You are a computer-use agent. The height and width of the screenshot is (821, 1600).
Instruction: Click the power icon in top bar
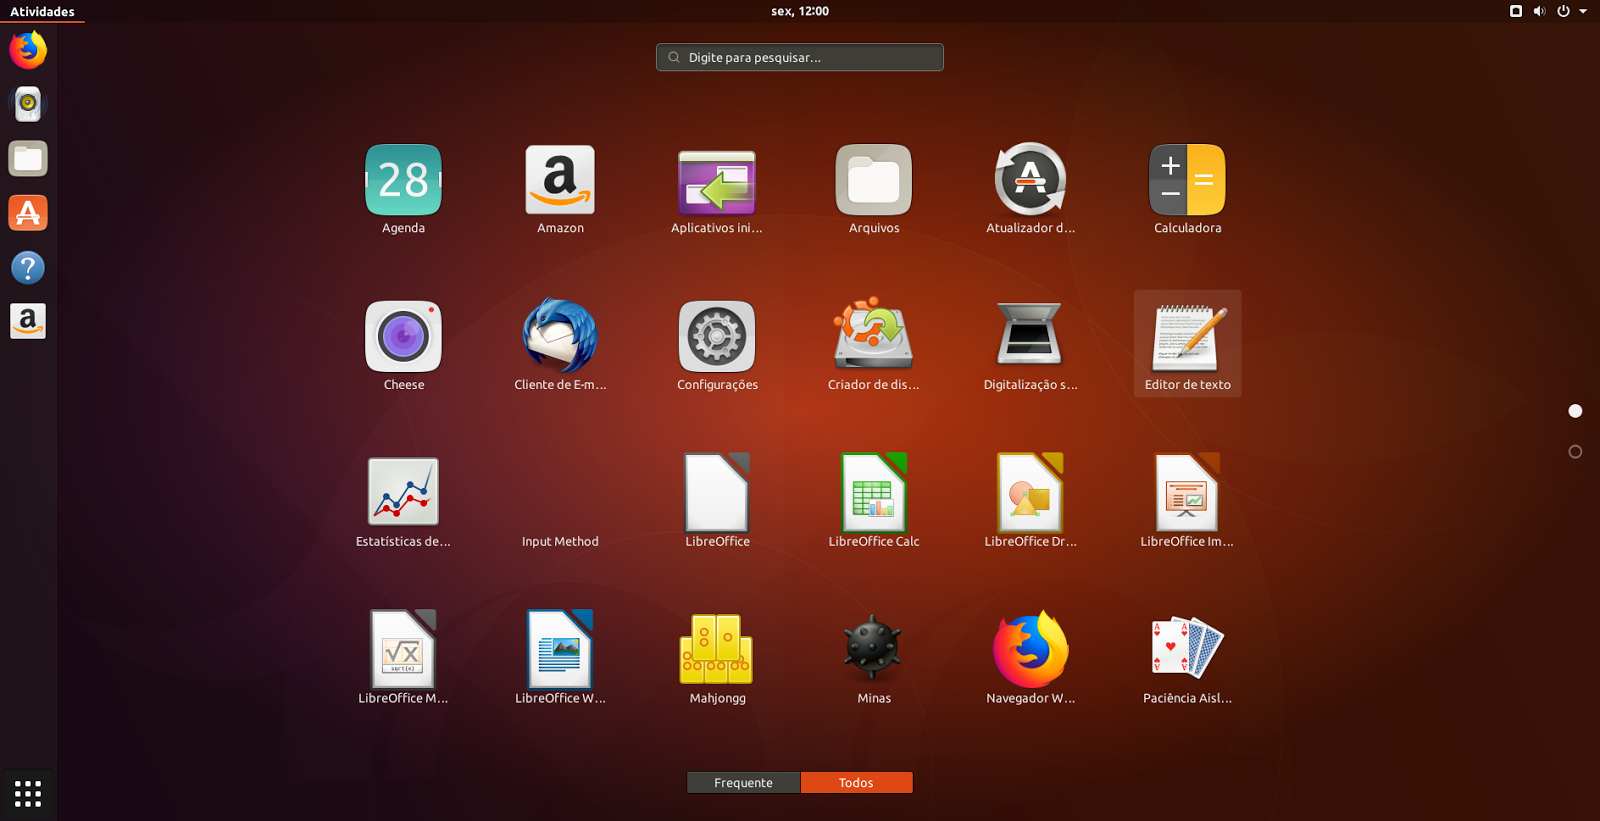(x=1563, y=11)
